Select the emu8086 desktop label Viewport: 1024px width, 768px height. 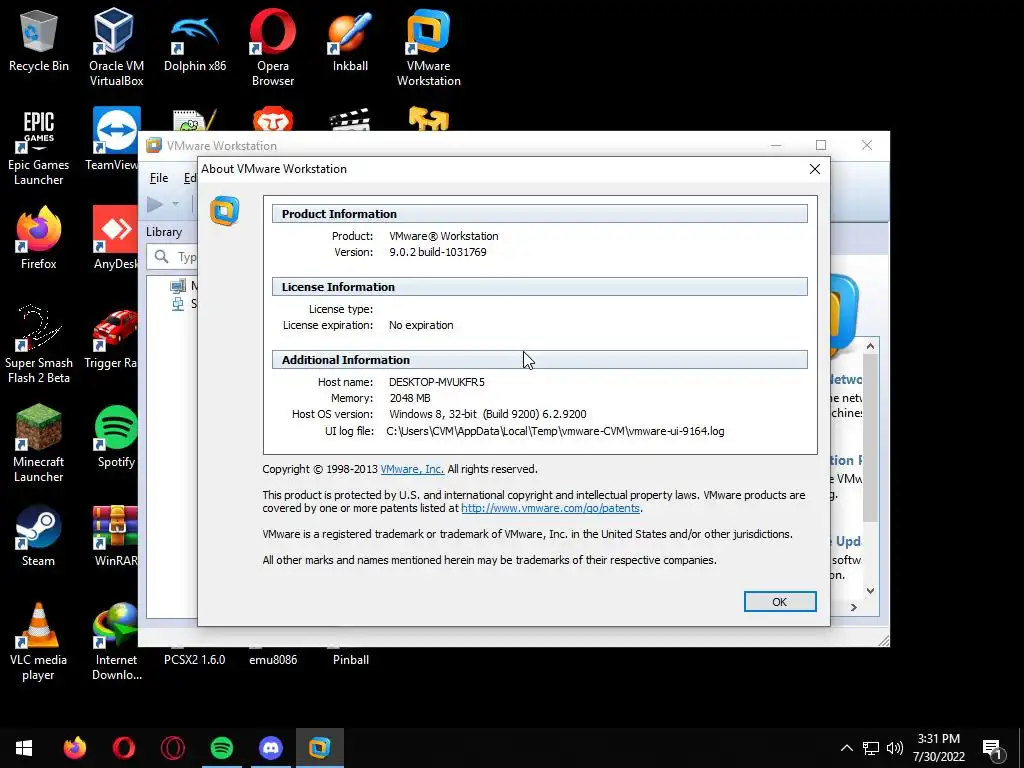pyautogui.click(x=273, y=660)
